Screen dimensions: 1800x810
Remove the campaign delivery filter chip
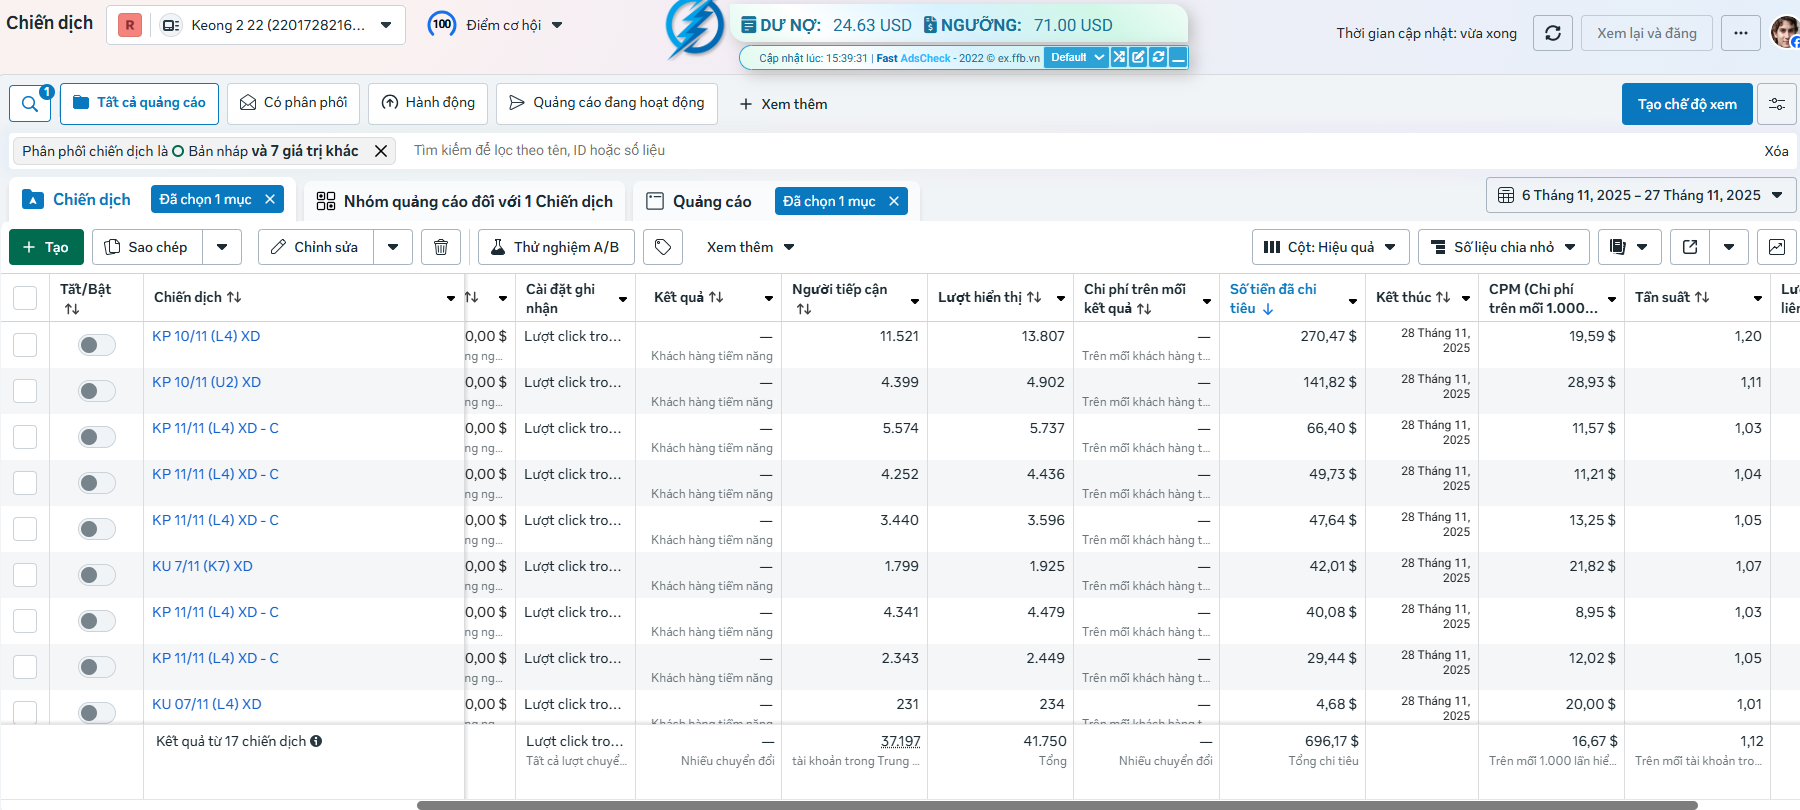coord(381,151)
